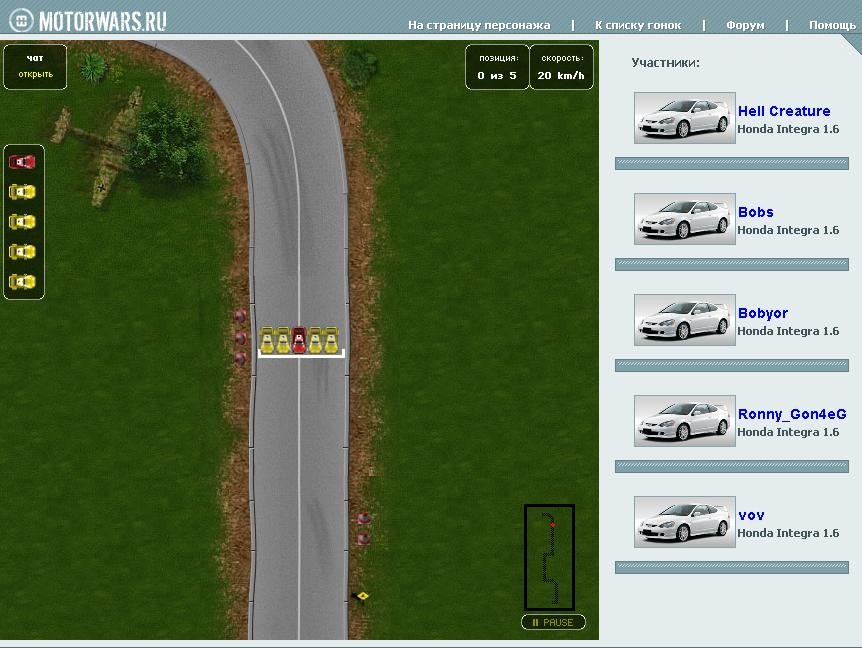This screenshot has height=648, width=862.
Task: Click the progress bar under Bobs
Action: pos(732,264)
